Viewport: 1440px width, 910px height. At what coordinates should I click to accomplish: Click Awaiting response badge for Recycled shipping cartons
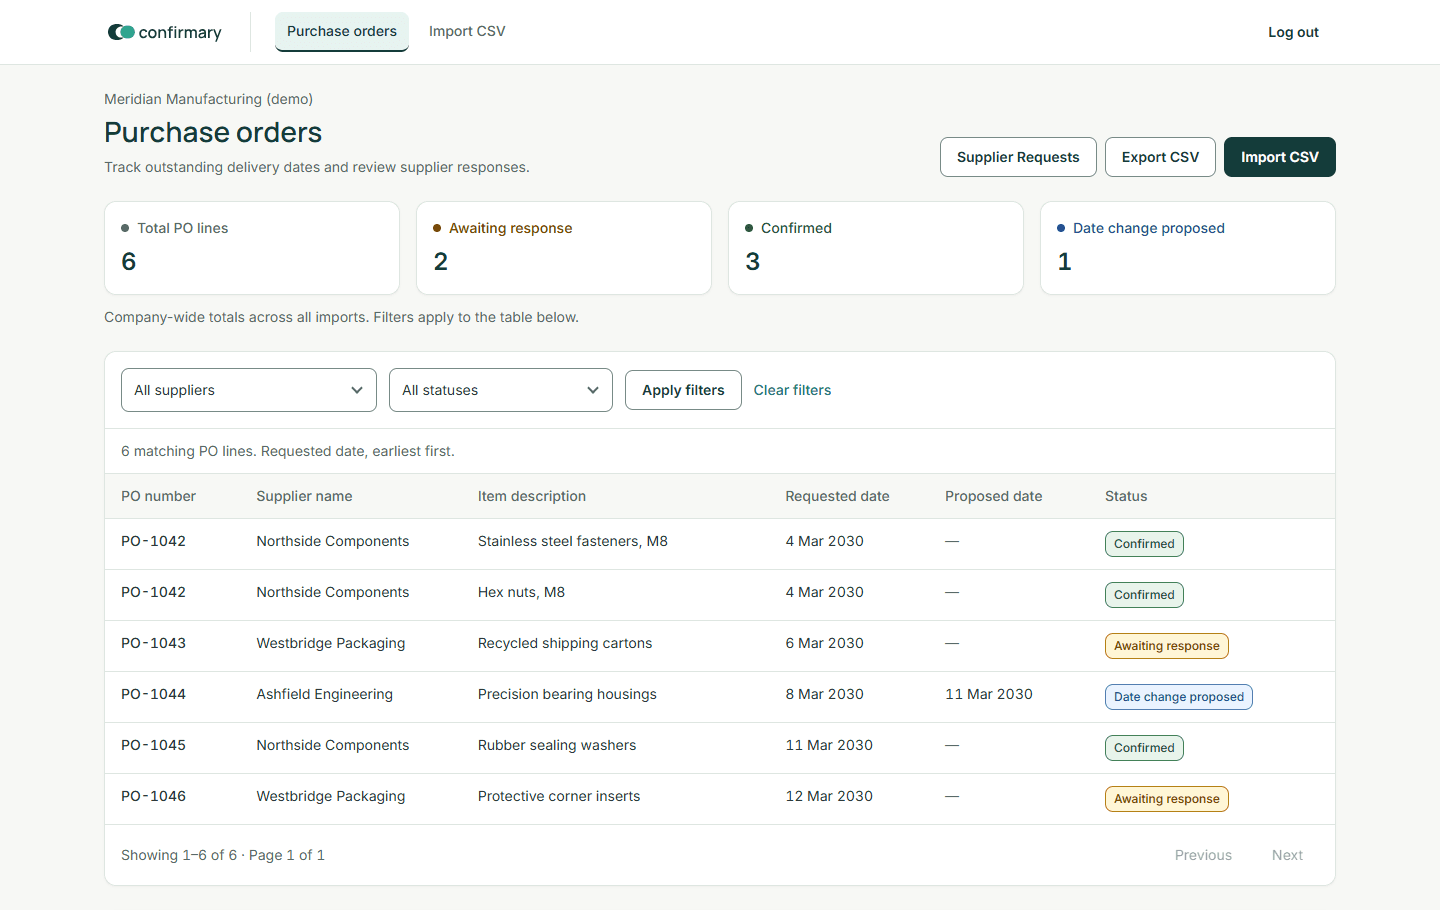(1167, 646)
